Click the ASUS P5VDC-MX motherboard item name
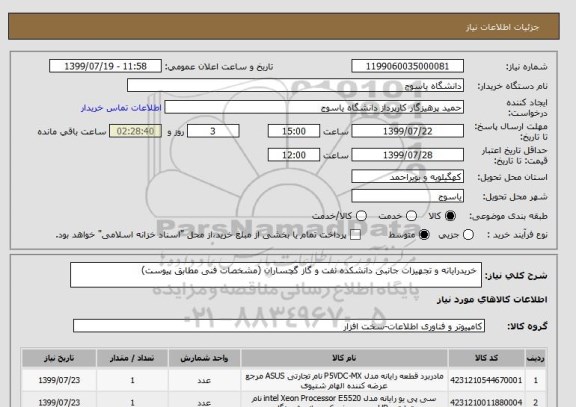Screen dimensions: 576x407 pyautogui.click(x=344, y=381)
